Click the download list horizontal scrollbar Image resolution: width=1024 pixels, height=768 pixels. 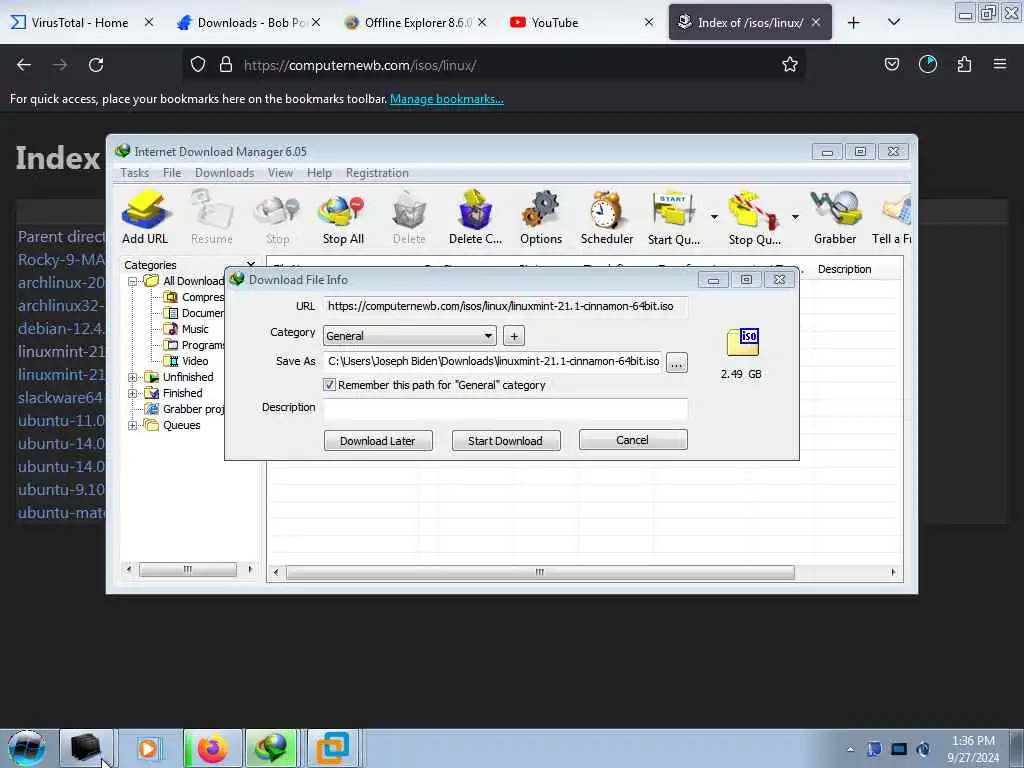(539, 572)
